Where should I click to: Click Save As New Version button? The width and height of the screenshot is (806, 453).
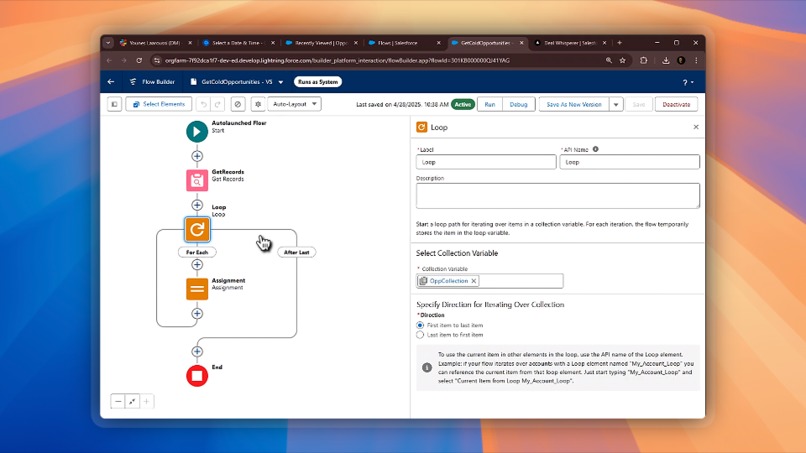[x=574, y=104]
